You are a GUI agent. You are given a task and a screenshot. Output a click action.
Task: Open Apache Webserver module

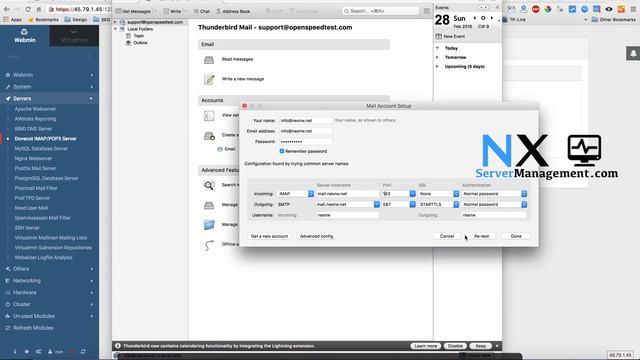point(35,109)
